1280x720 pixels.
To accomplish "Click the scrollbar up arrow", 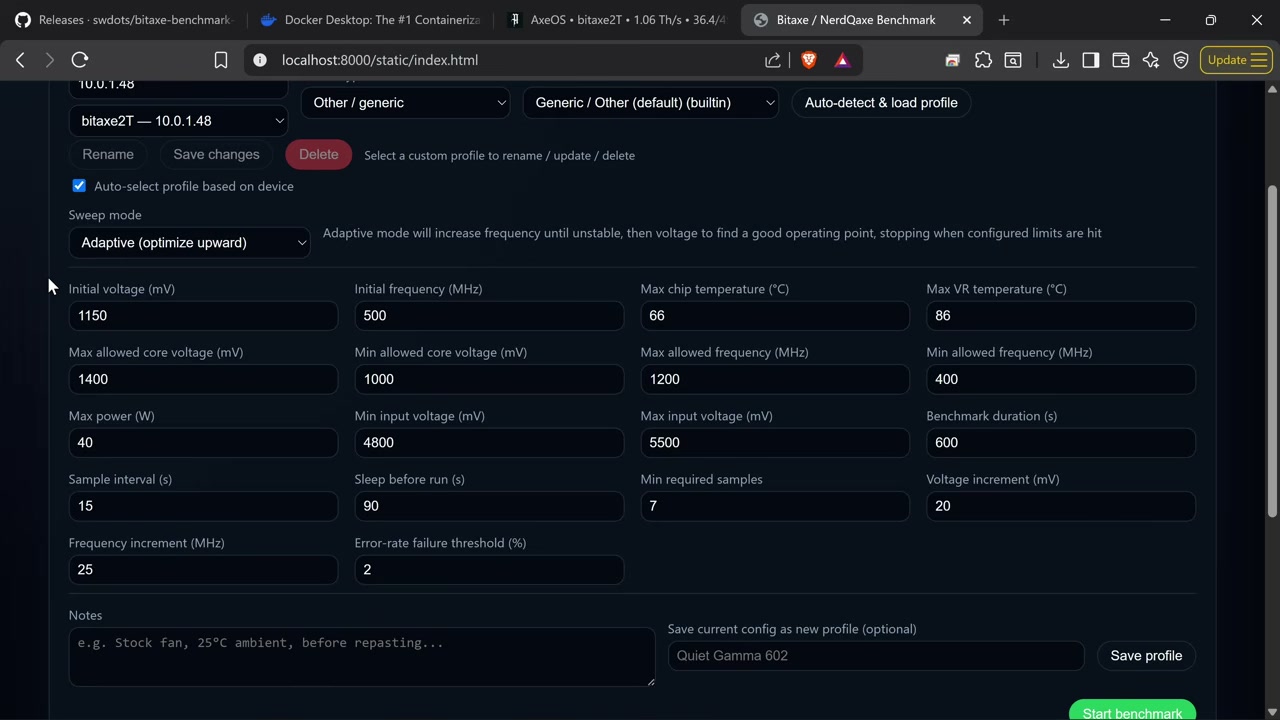I will click(1272, 89).
